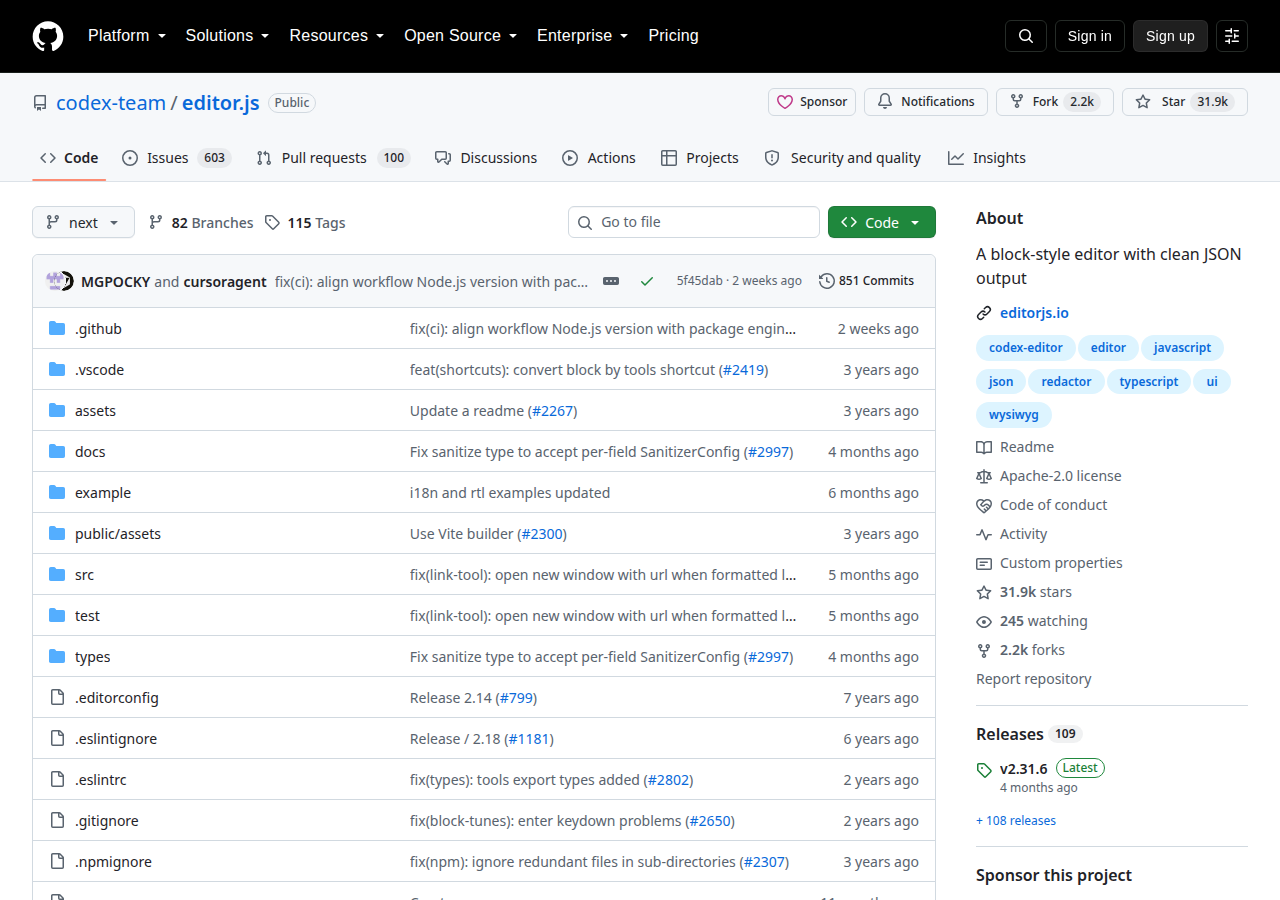The width and height of the screenshot is (1280, 900).
Task: Go to the Insights tab
Action: click(x=987, y=158)
